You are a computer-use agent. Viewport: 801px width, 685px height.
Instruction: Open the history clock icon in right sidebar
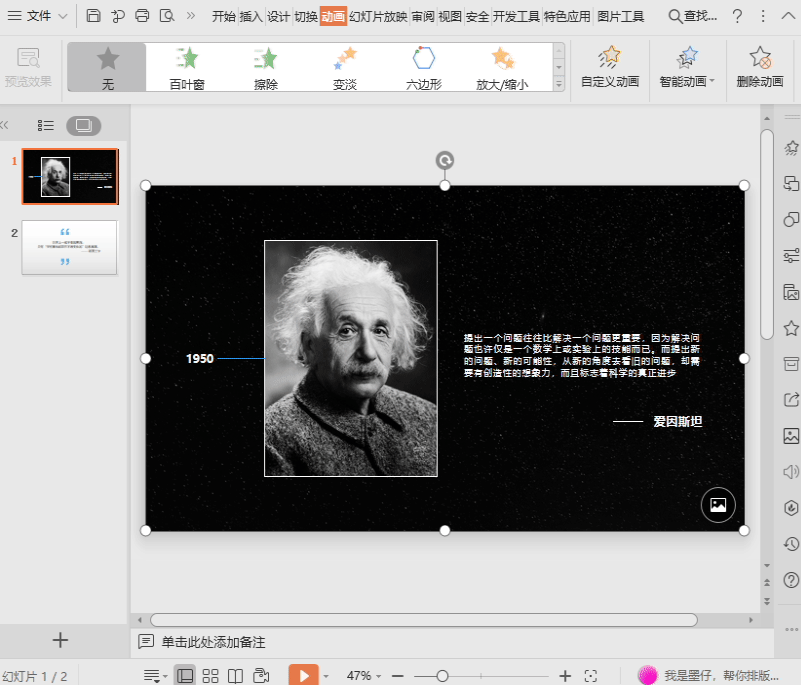pos(791,544)
